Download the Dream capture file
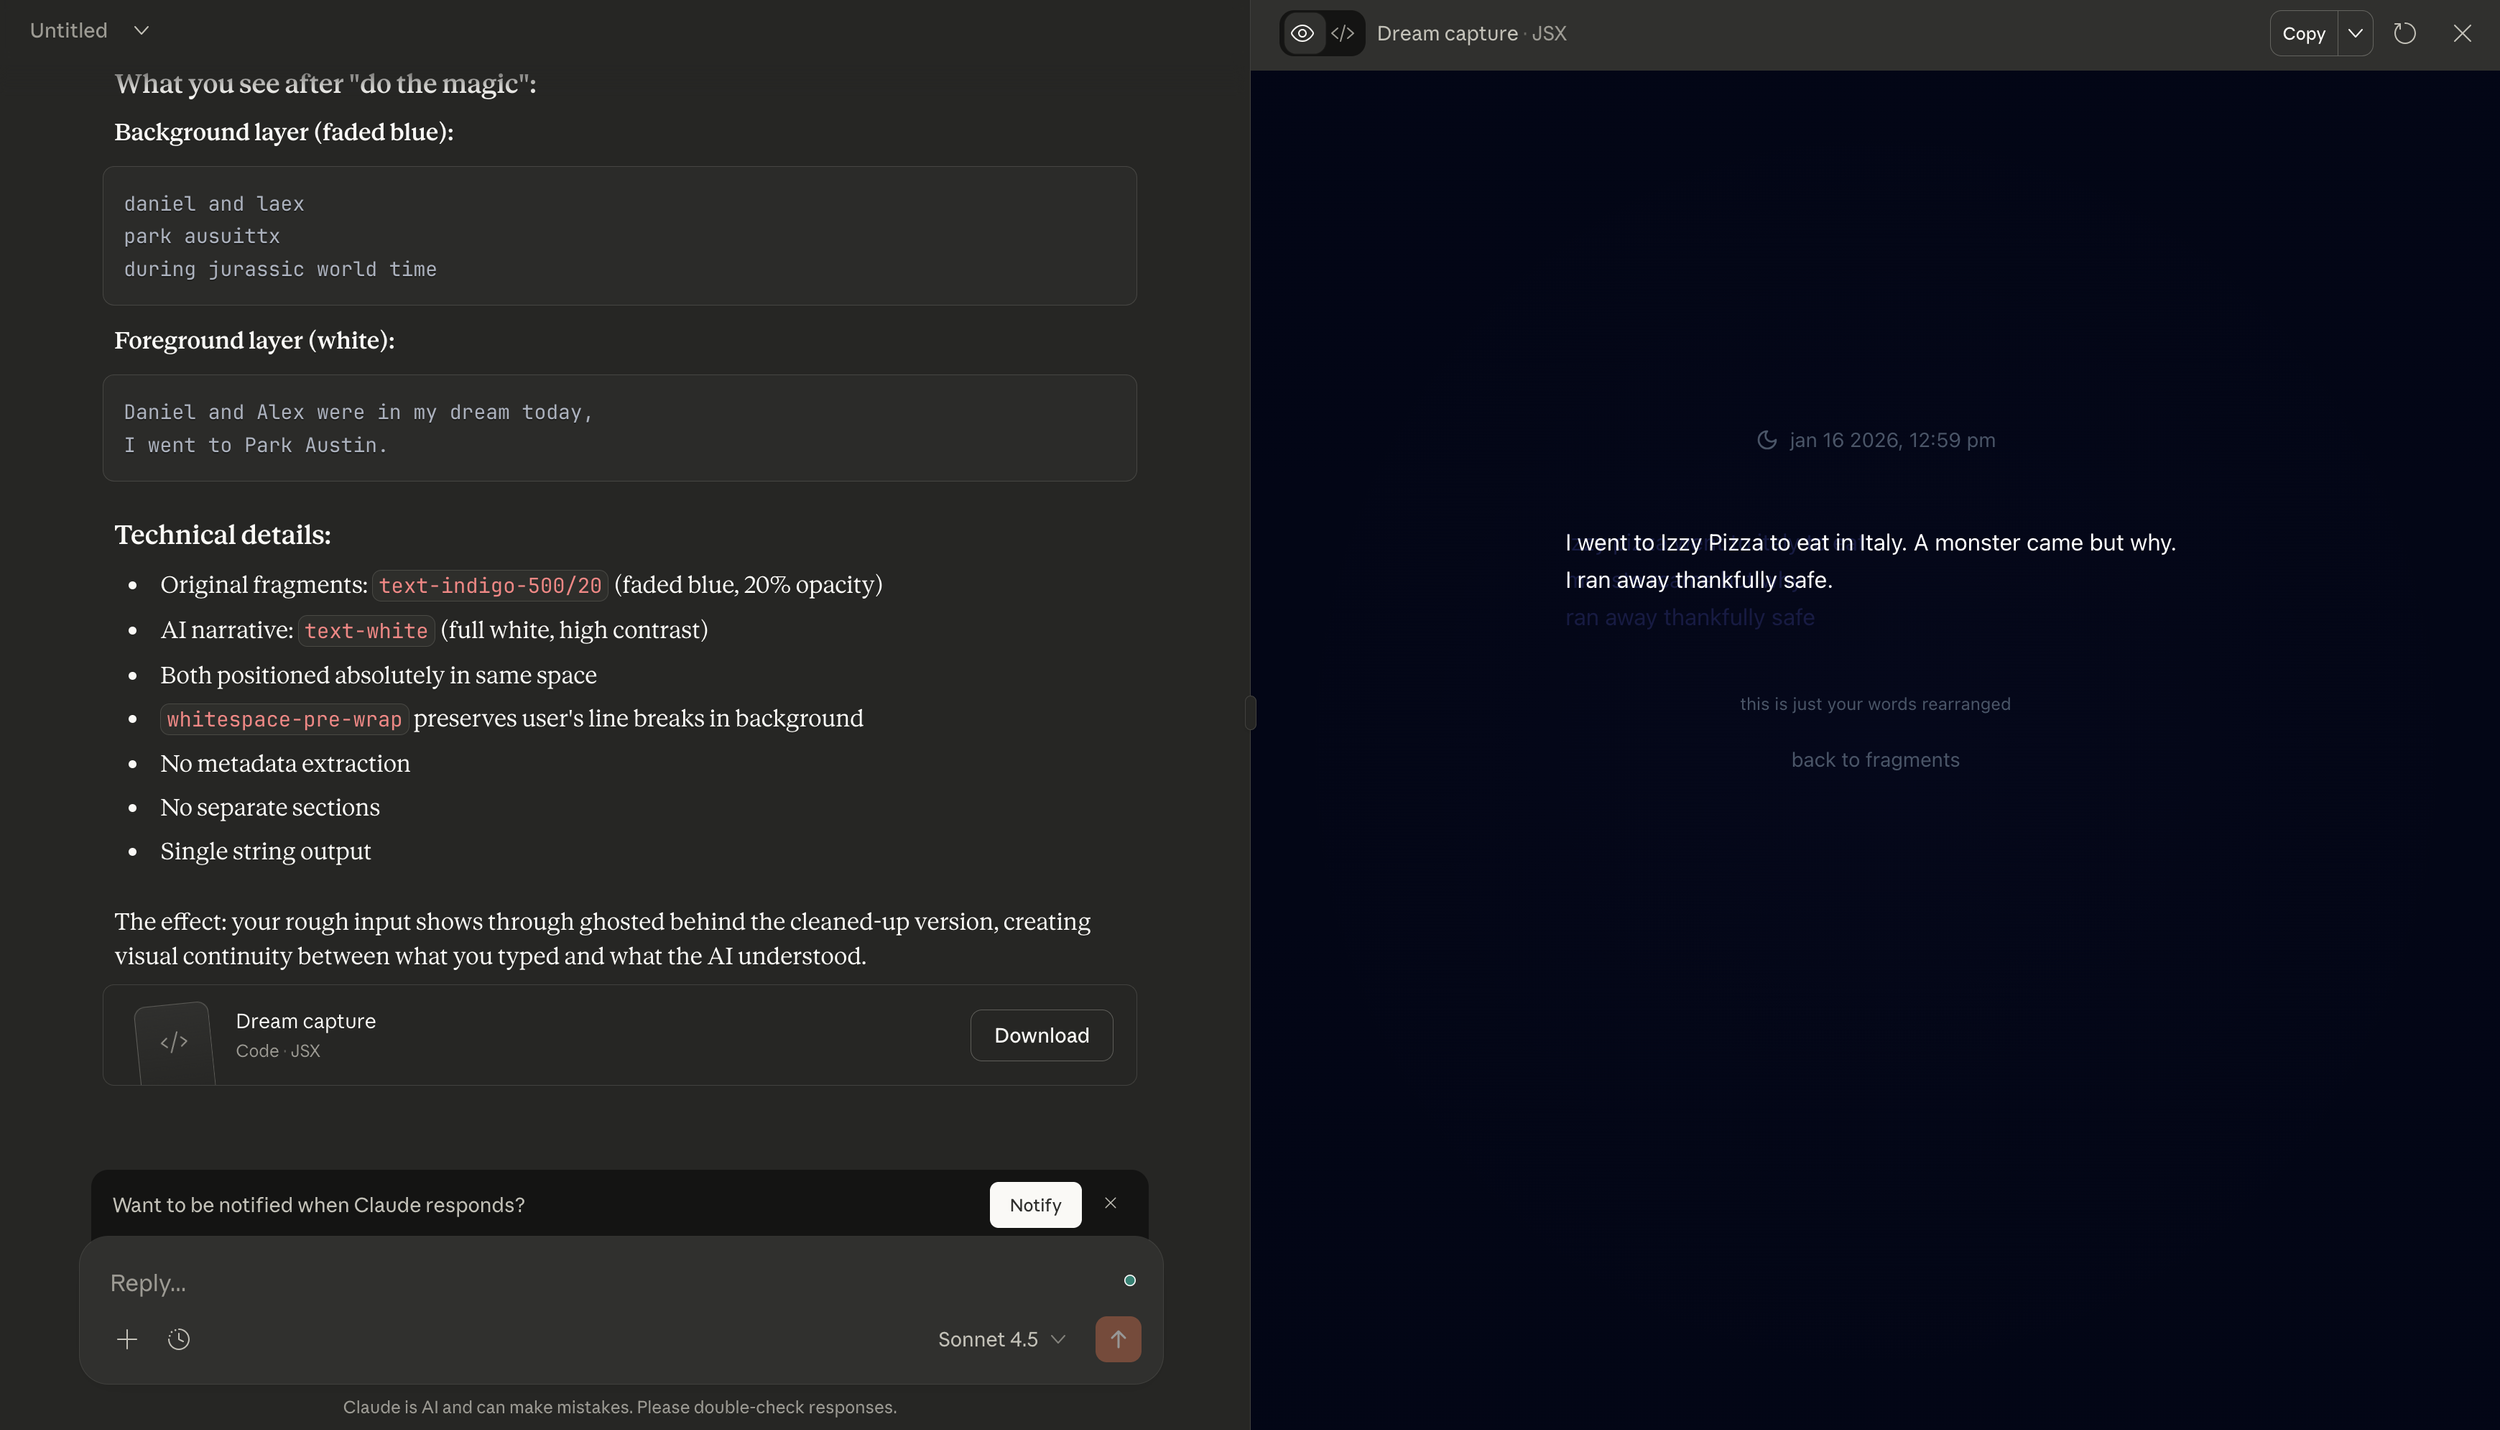The width and height of the screenshot is (2500, 1430). [1041, 1035]
